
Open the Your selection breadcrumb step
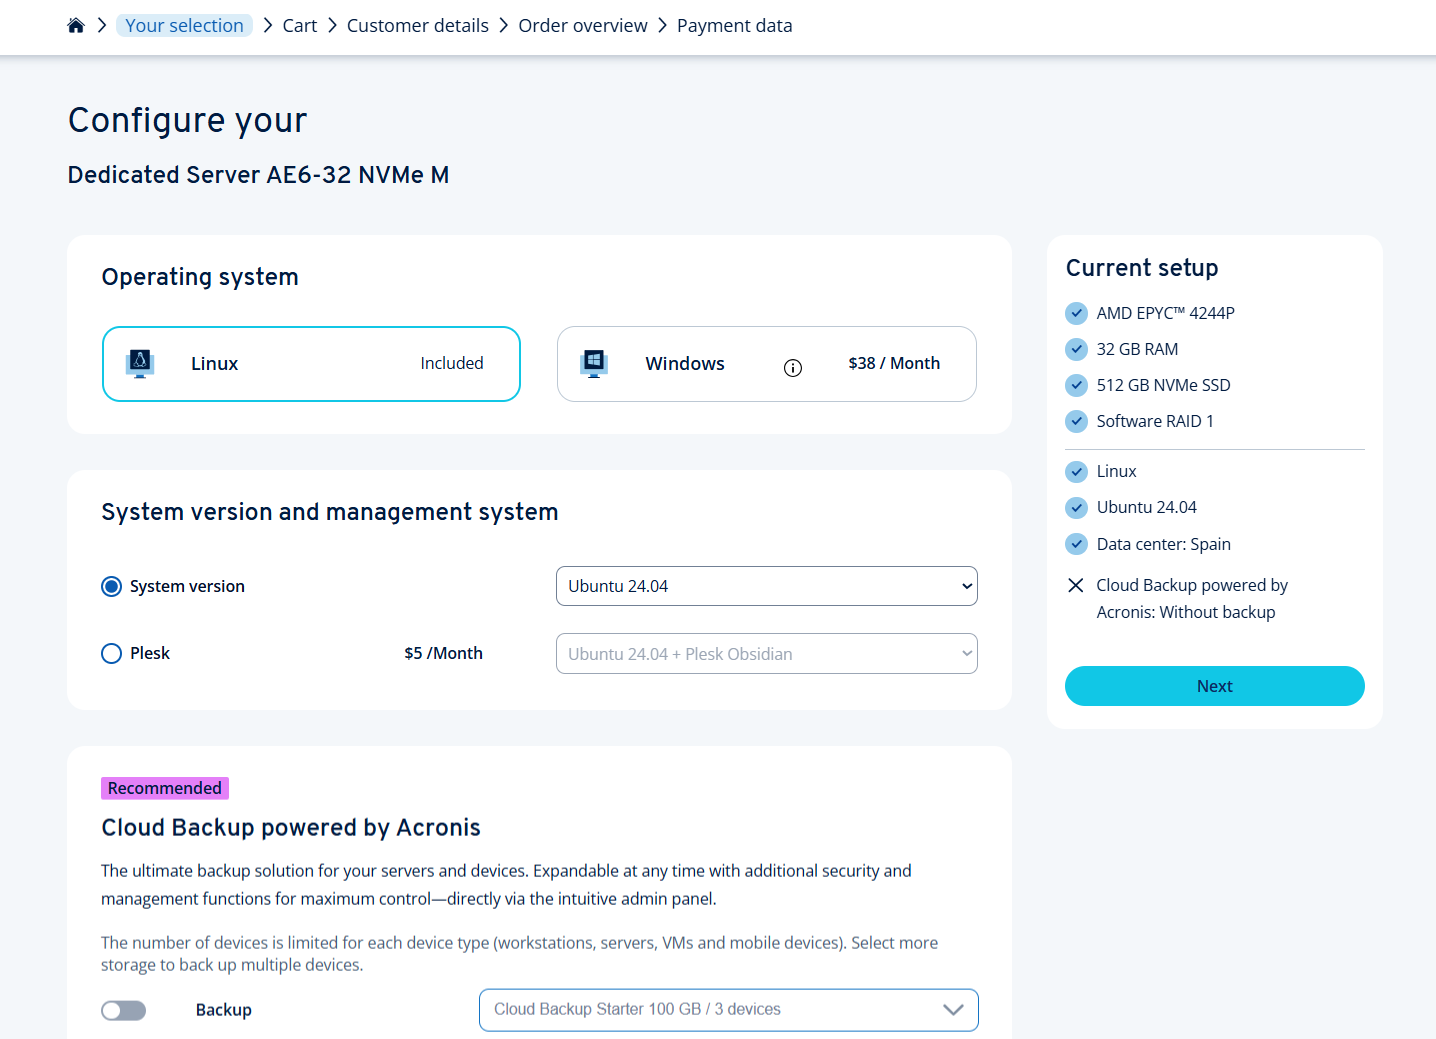(x=184, y=25)
